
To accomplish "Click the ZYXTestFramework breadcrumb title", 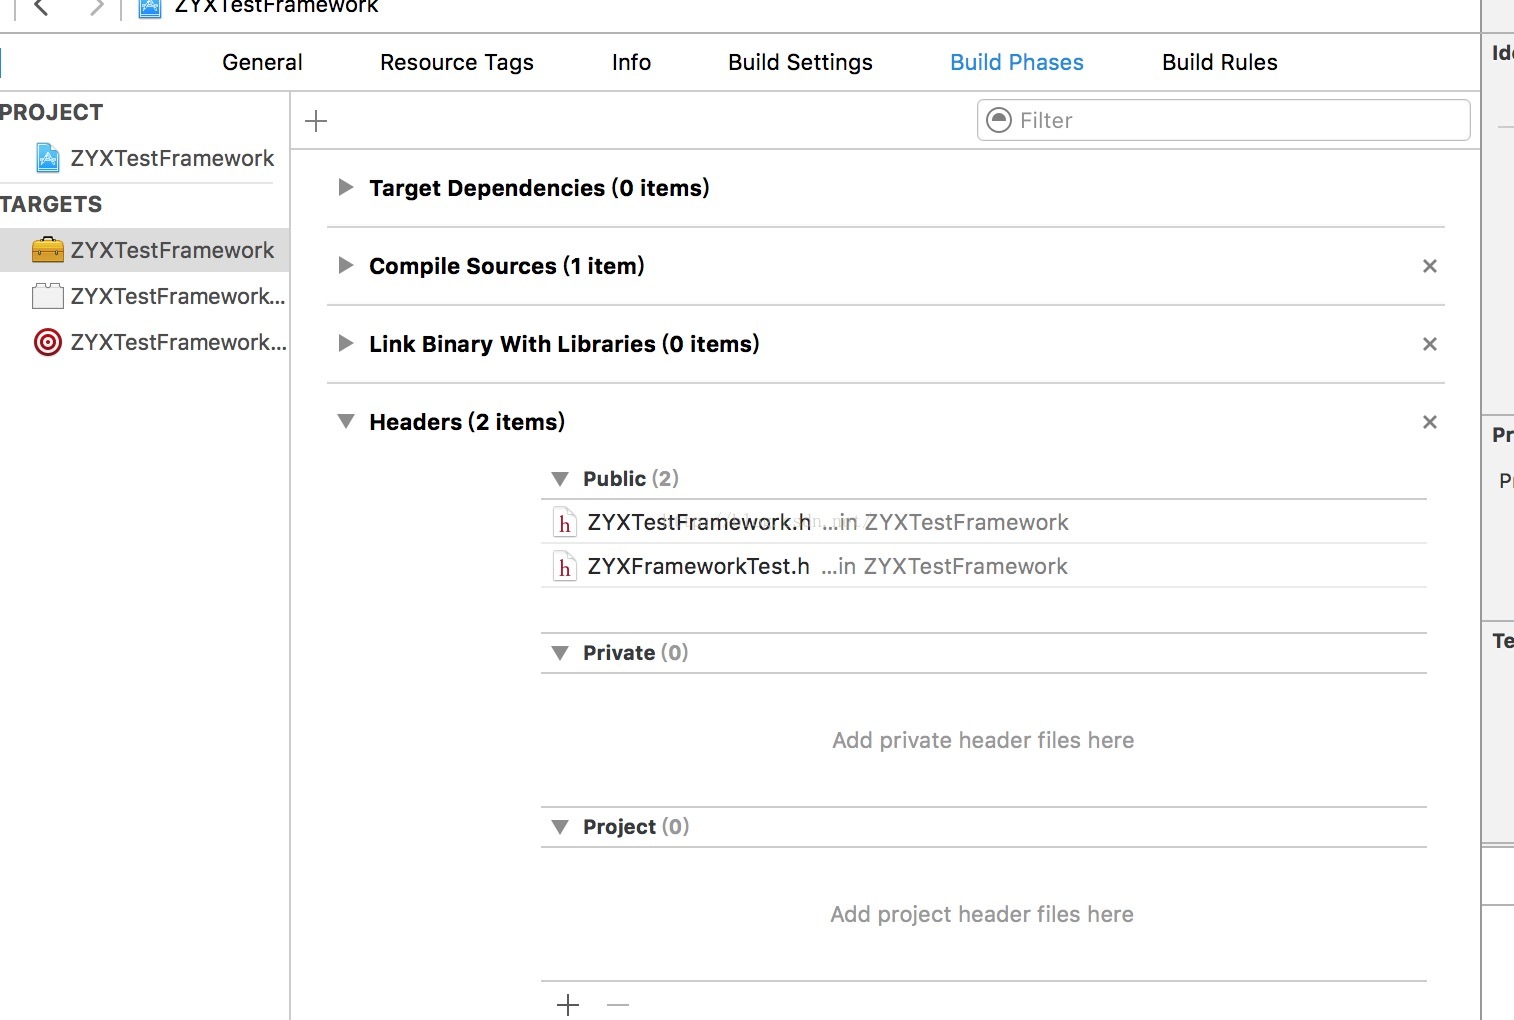I will (277, 7).
